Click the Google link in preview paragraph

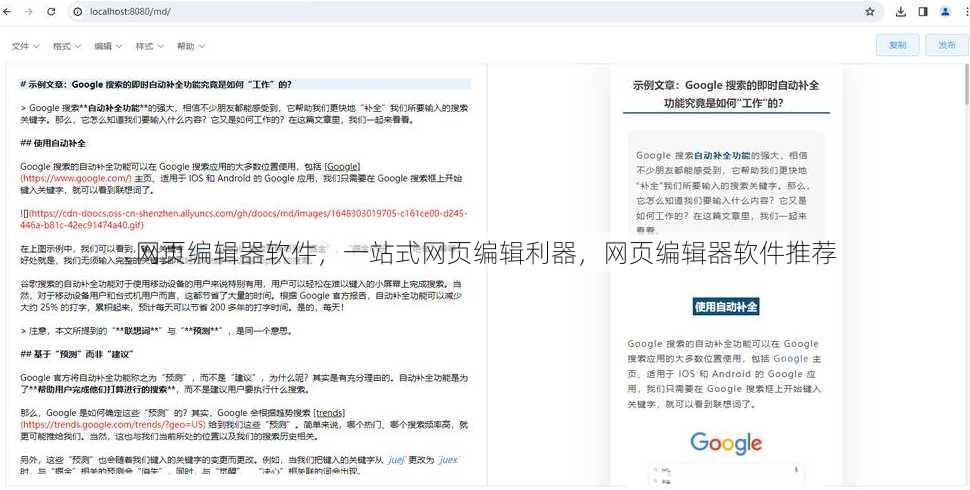pyautogui.click(x=791, y=358)
